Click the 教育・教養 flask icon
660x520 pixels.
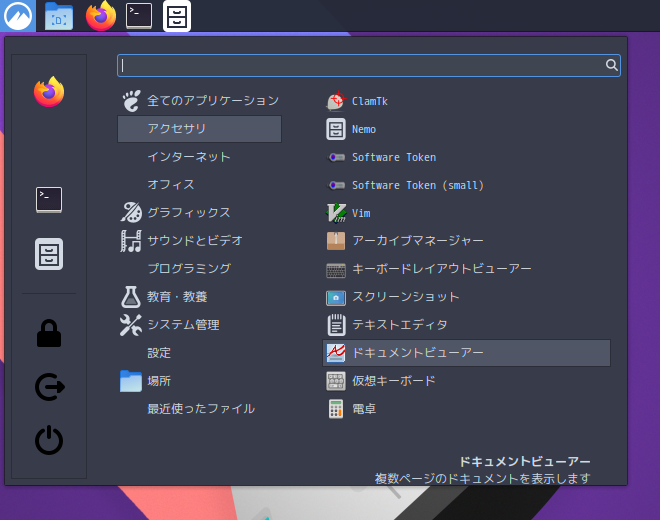[131, 297]
